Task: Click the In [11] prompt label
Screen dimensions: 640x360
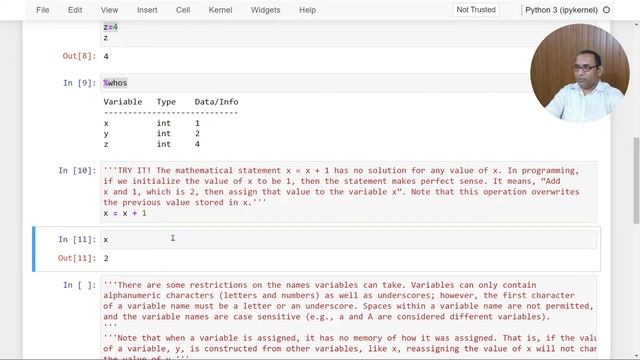Action: pos(77,239)
